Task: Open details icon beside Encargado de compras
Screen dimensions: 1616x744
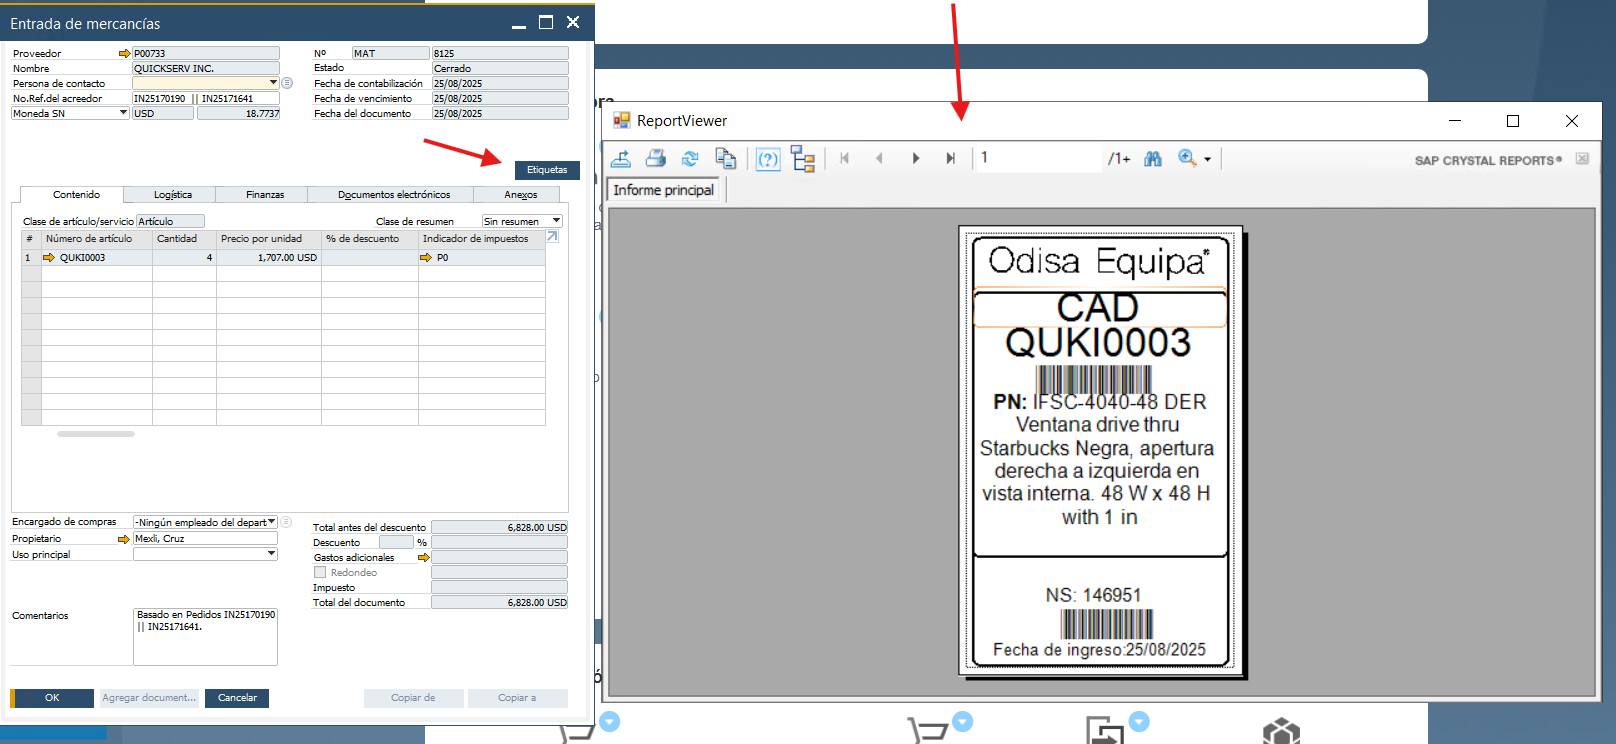Action: click(286, 522)
